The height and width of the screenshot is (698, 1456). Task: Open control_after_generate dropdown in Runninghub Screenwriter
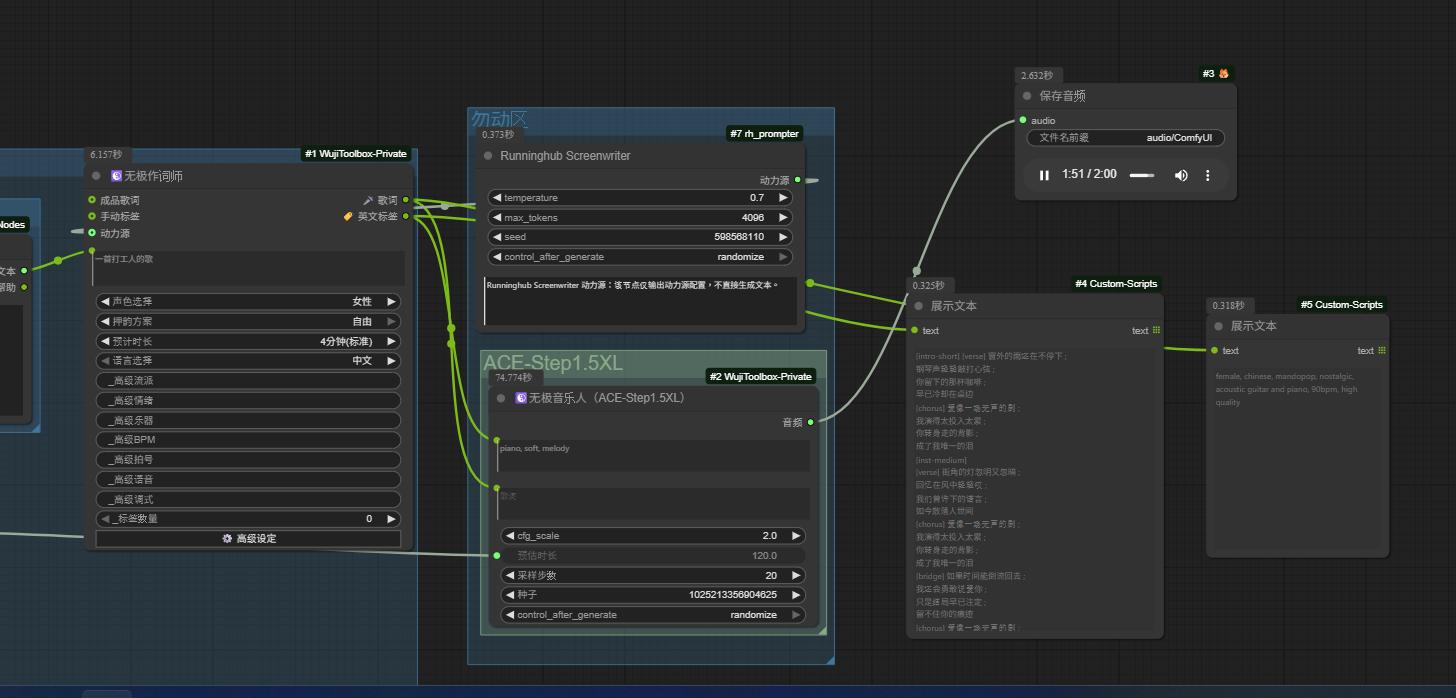(x=640, y=257)
